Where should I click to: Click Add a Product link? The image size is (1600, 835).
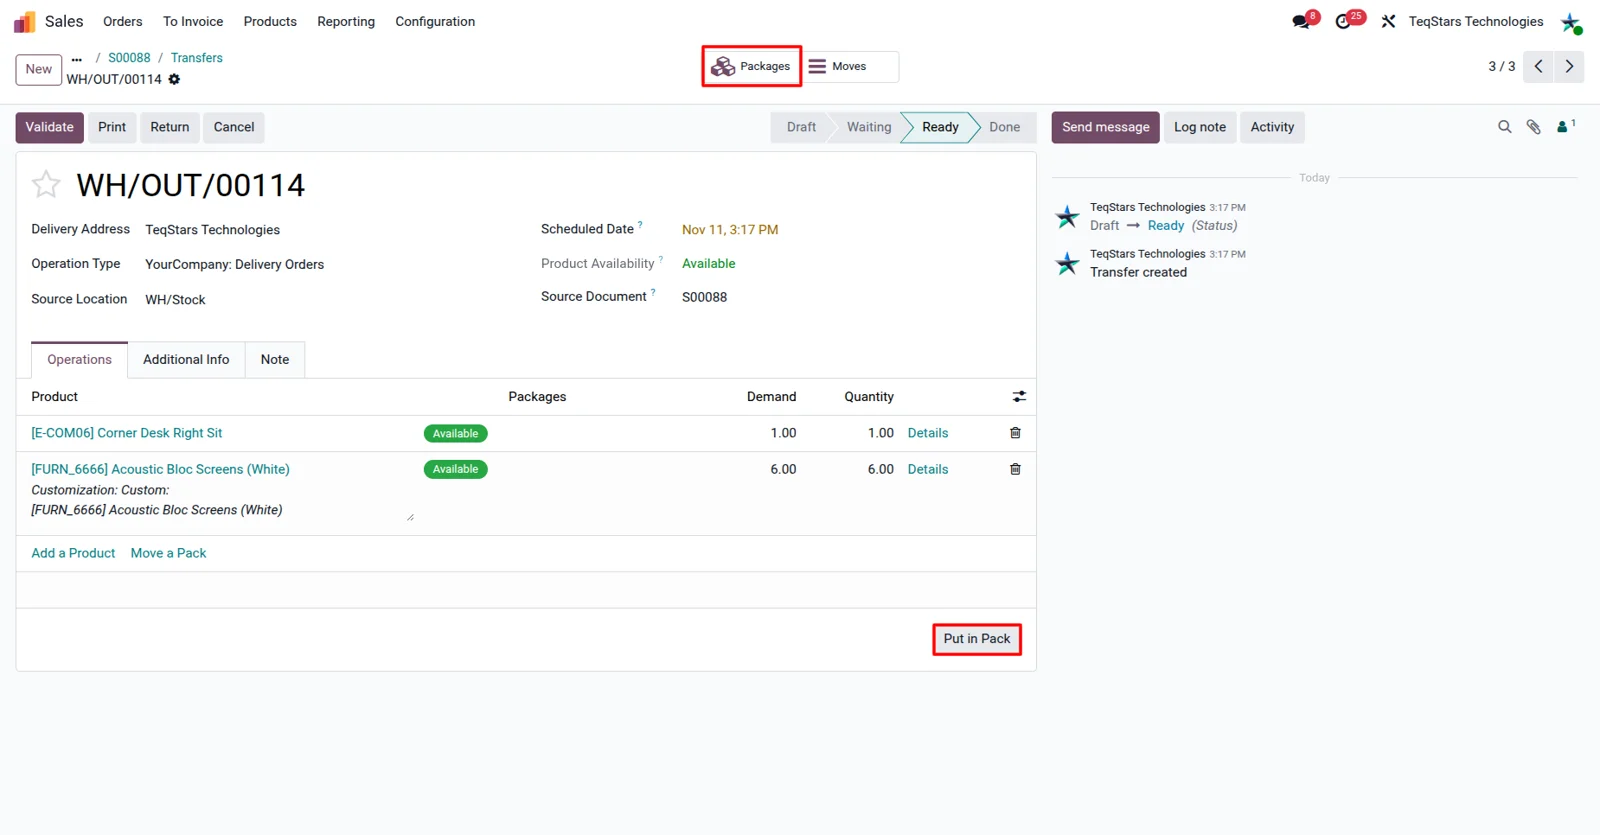[x=73, y=553]
